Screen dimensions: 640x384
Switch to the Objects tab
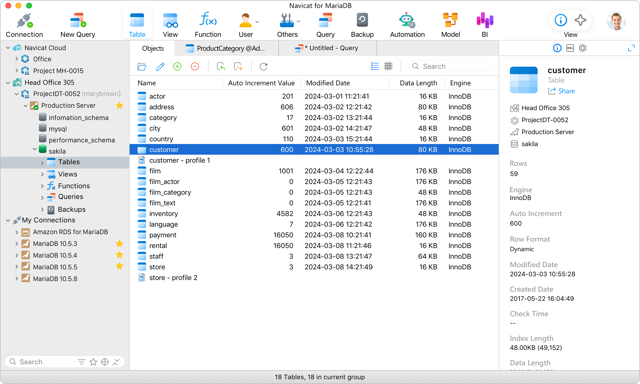(153, 48)
